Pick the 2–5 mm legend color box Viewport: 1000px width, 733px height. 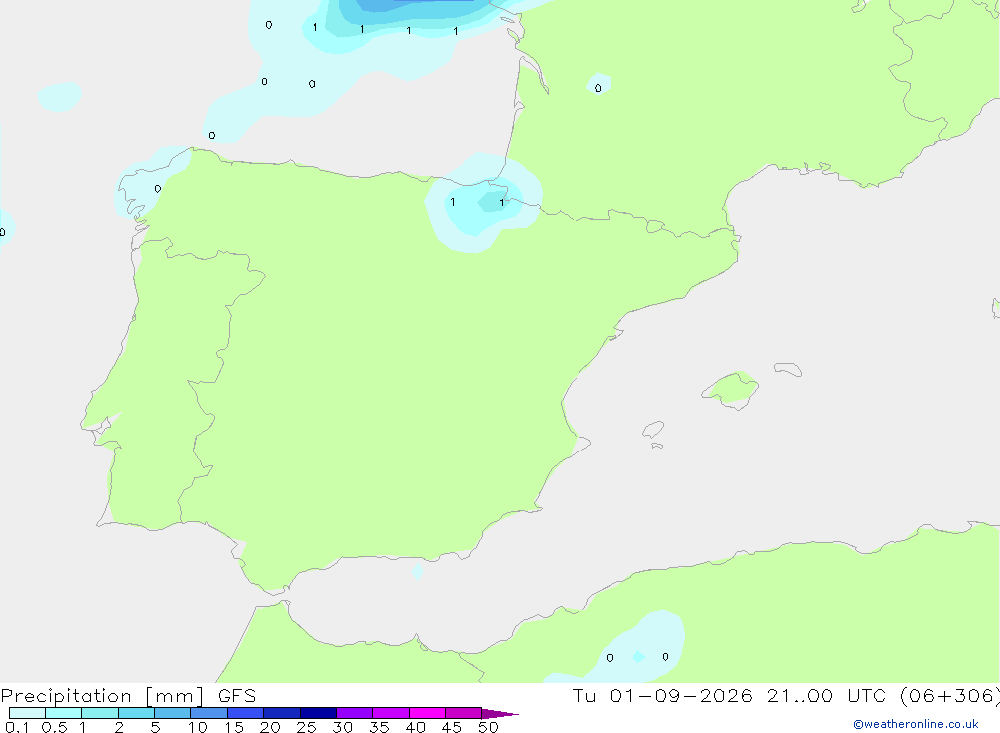coord(136,713)
